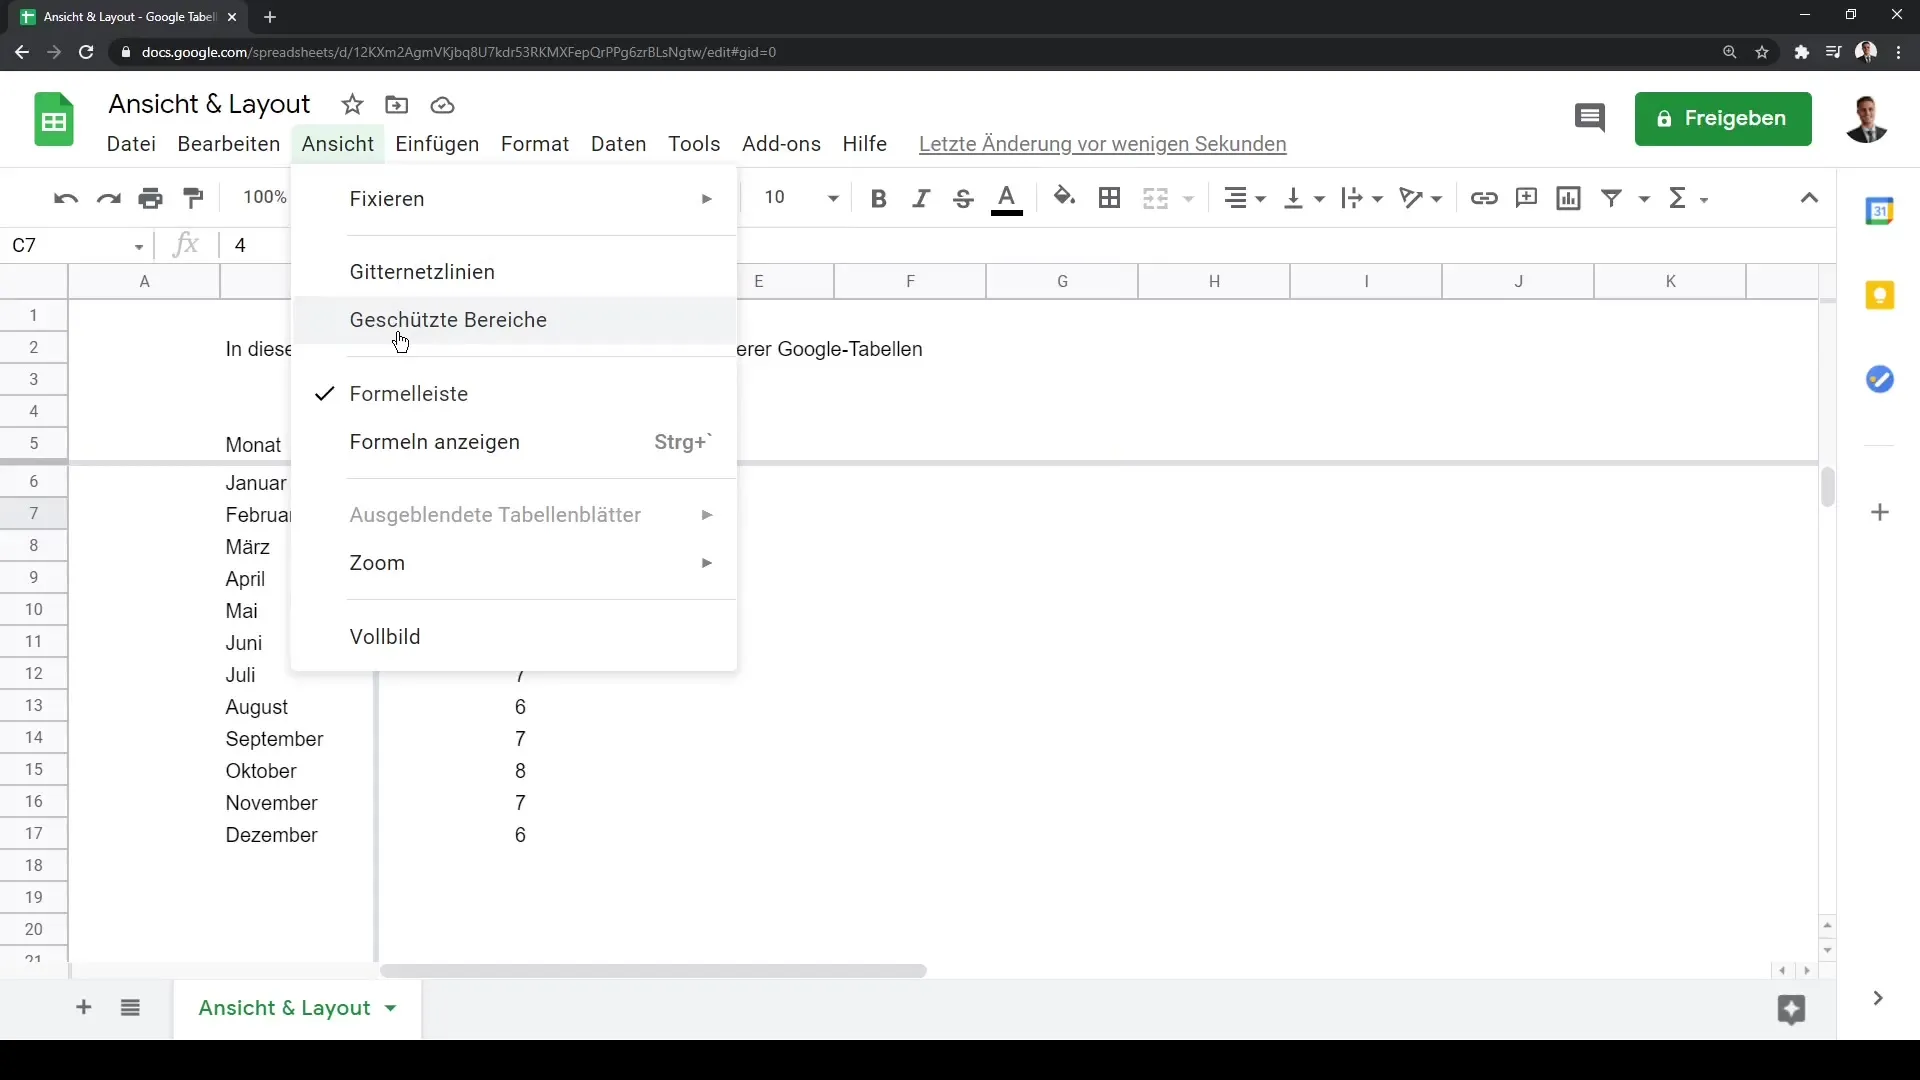Open Google Calendar side panel icon
This screenshot has height=1080, width=1920.
[1880, 211]
